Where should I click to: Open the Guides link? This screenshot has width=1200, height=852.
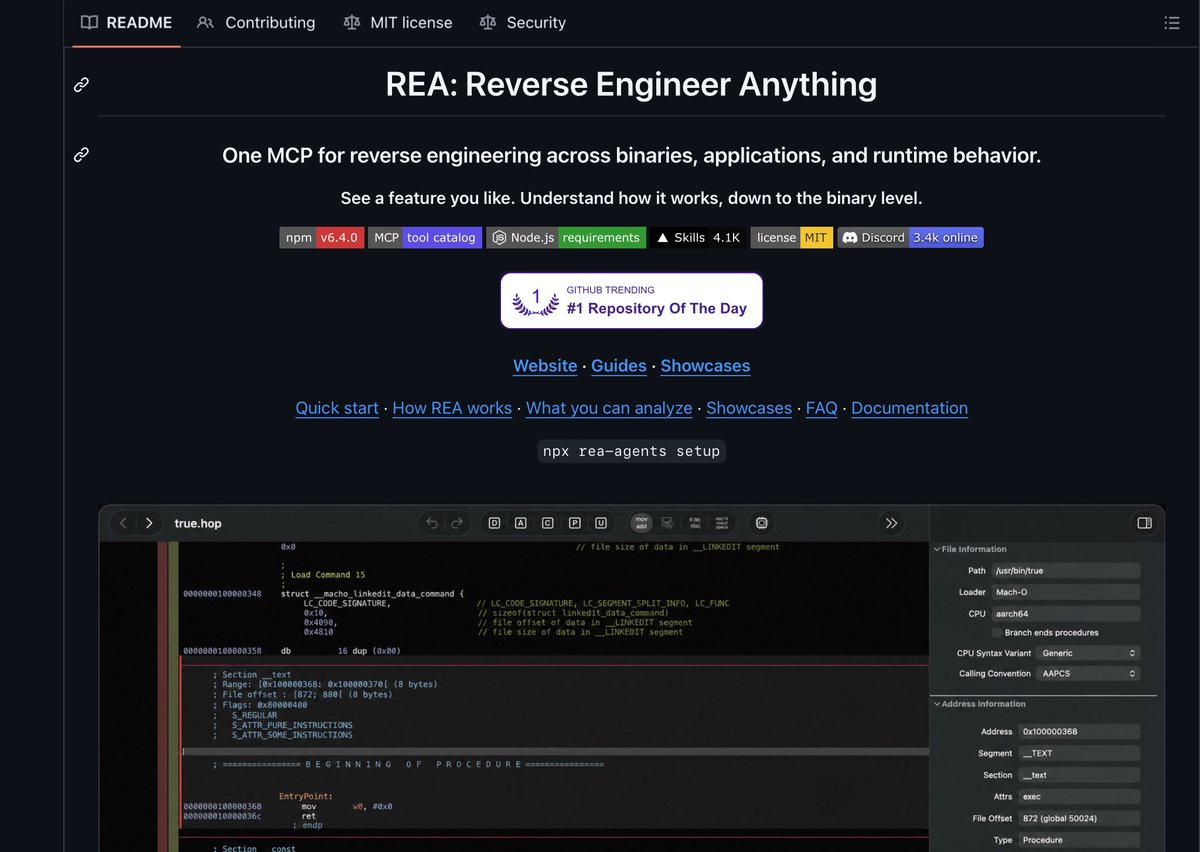(619, 366)
